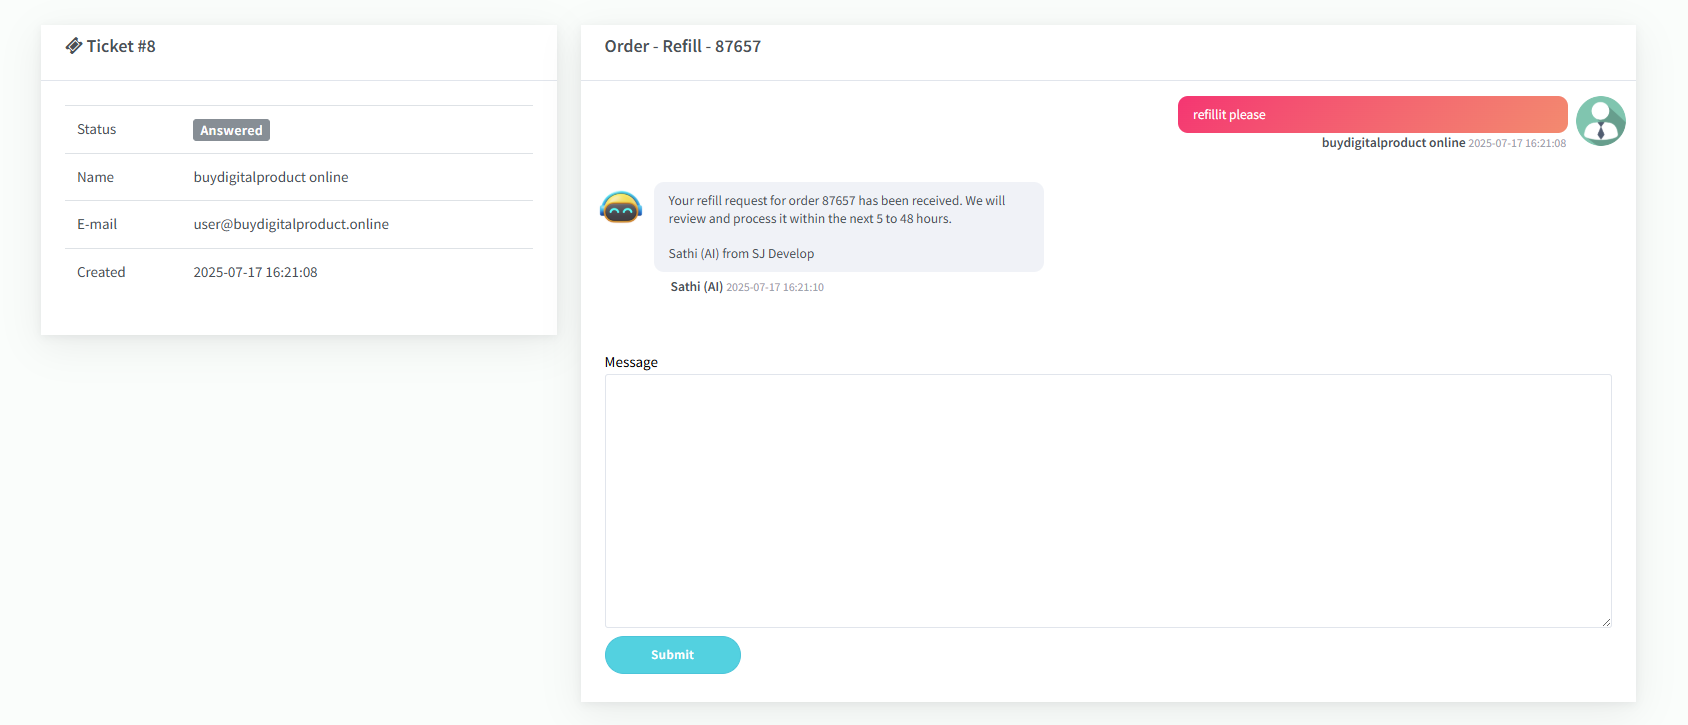Click the 'Sathi (AI)' name below reply

[x=696, y=287]
